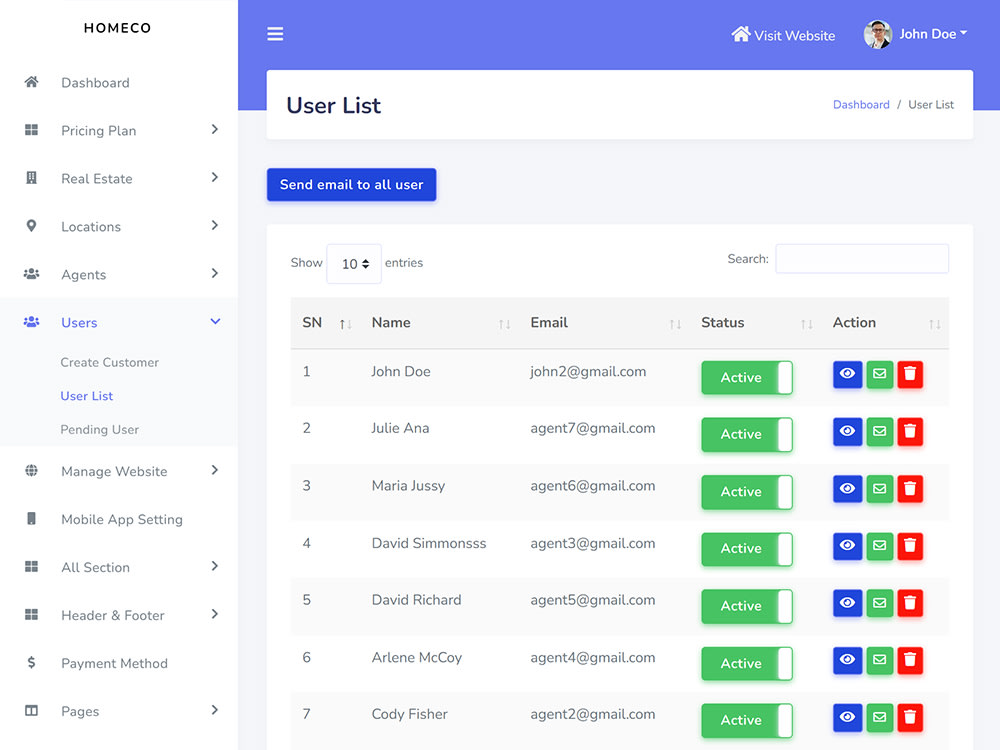Select Create Customer in the sidebar

(111, 362)
